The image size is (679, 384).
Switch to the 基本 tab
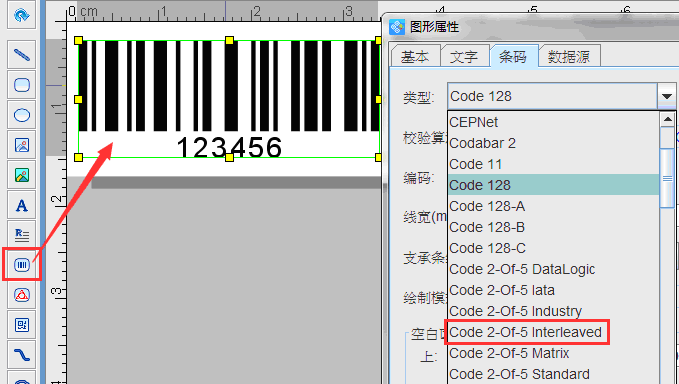pyautogui.click(x=415, y=57)
